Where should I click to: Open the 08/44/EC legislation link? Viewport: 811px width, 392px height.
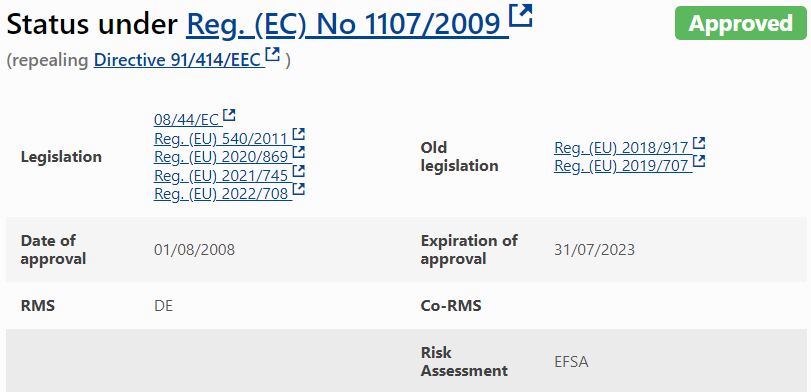point(188,120)
